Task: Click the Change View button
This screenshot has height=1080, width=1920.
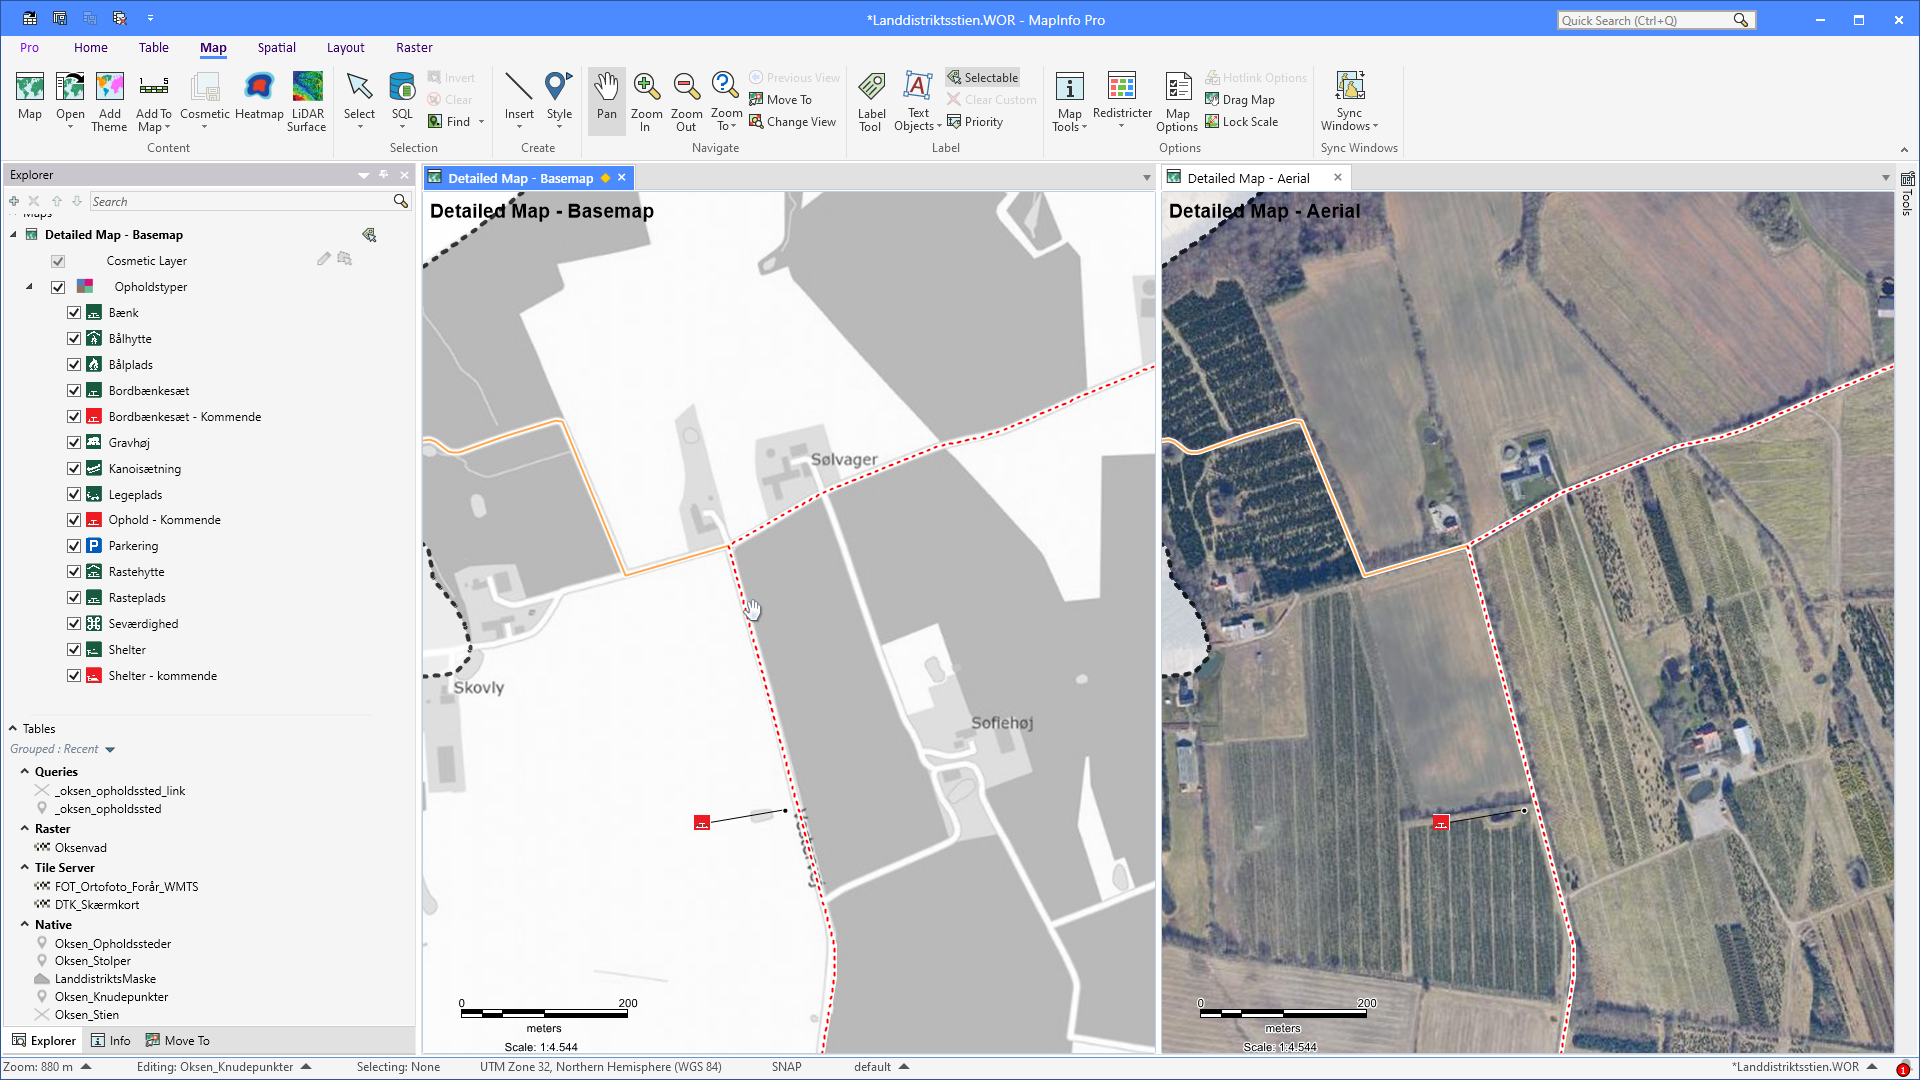Action: click(794, 121)
